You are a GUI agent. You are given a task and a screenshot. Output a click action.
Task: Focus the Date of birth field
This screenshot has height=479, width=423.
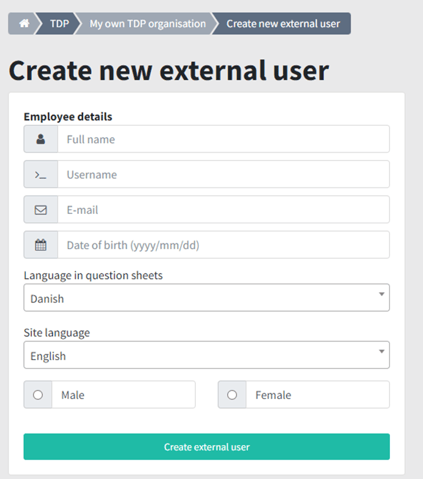223,245
